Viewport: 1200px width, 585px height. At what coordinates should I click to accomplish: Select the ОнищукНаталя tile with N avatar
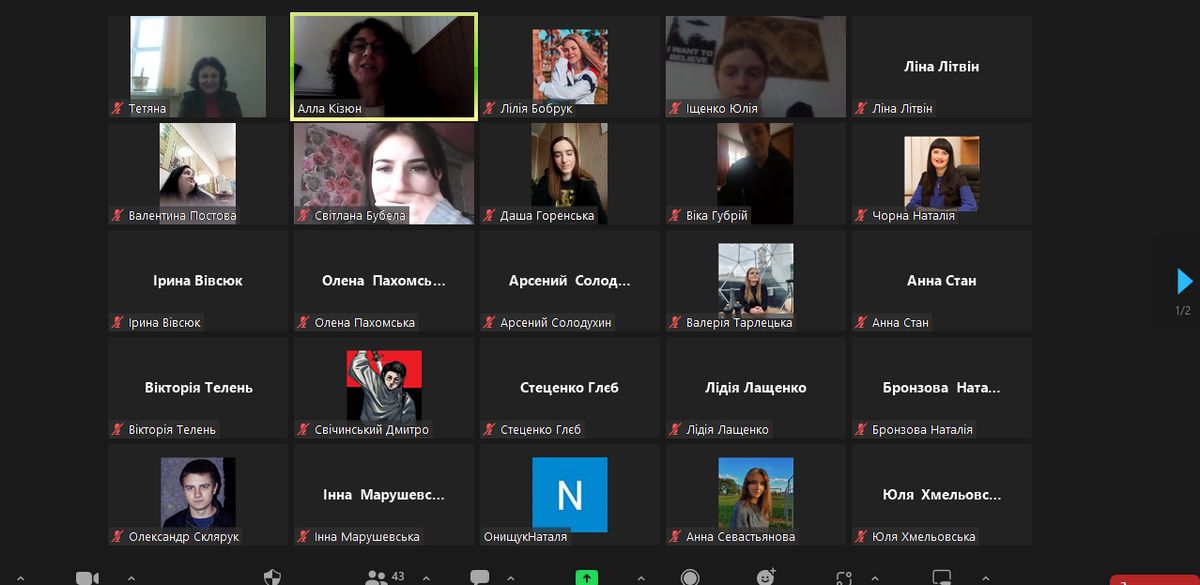point(569,494)
